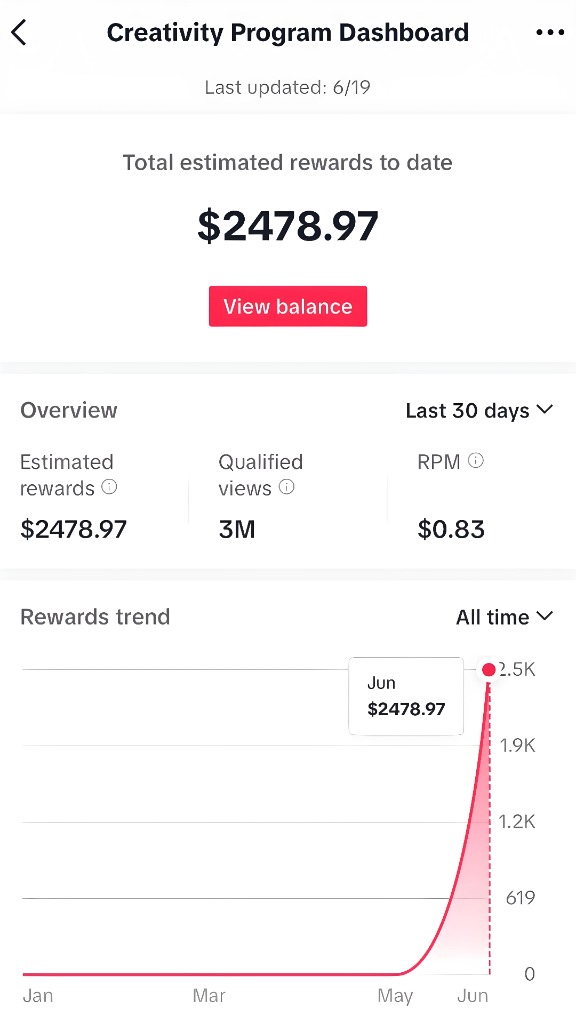The image size is (576, 1024).
Task: Click the View balance button
Action: click(288, 306)
